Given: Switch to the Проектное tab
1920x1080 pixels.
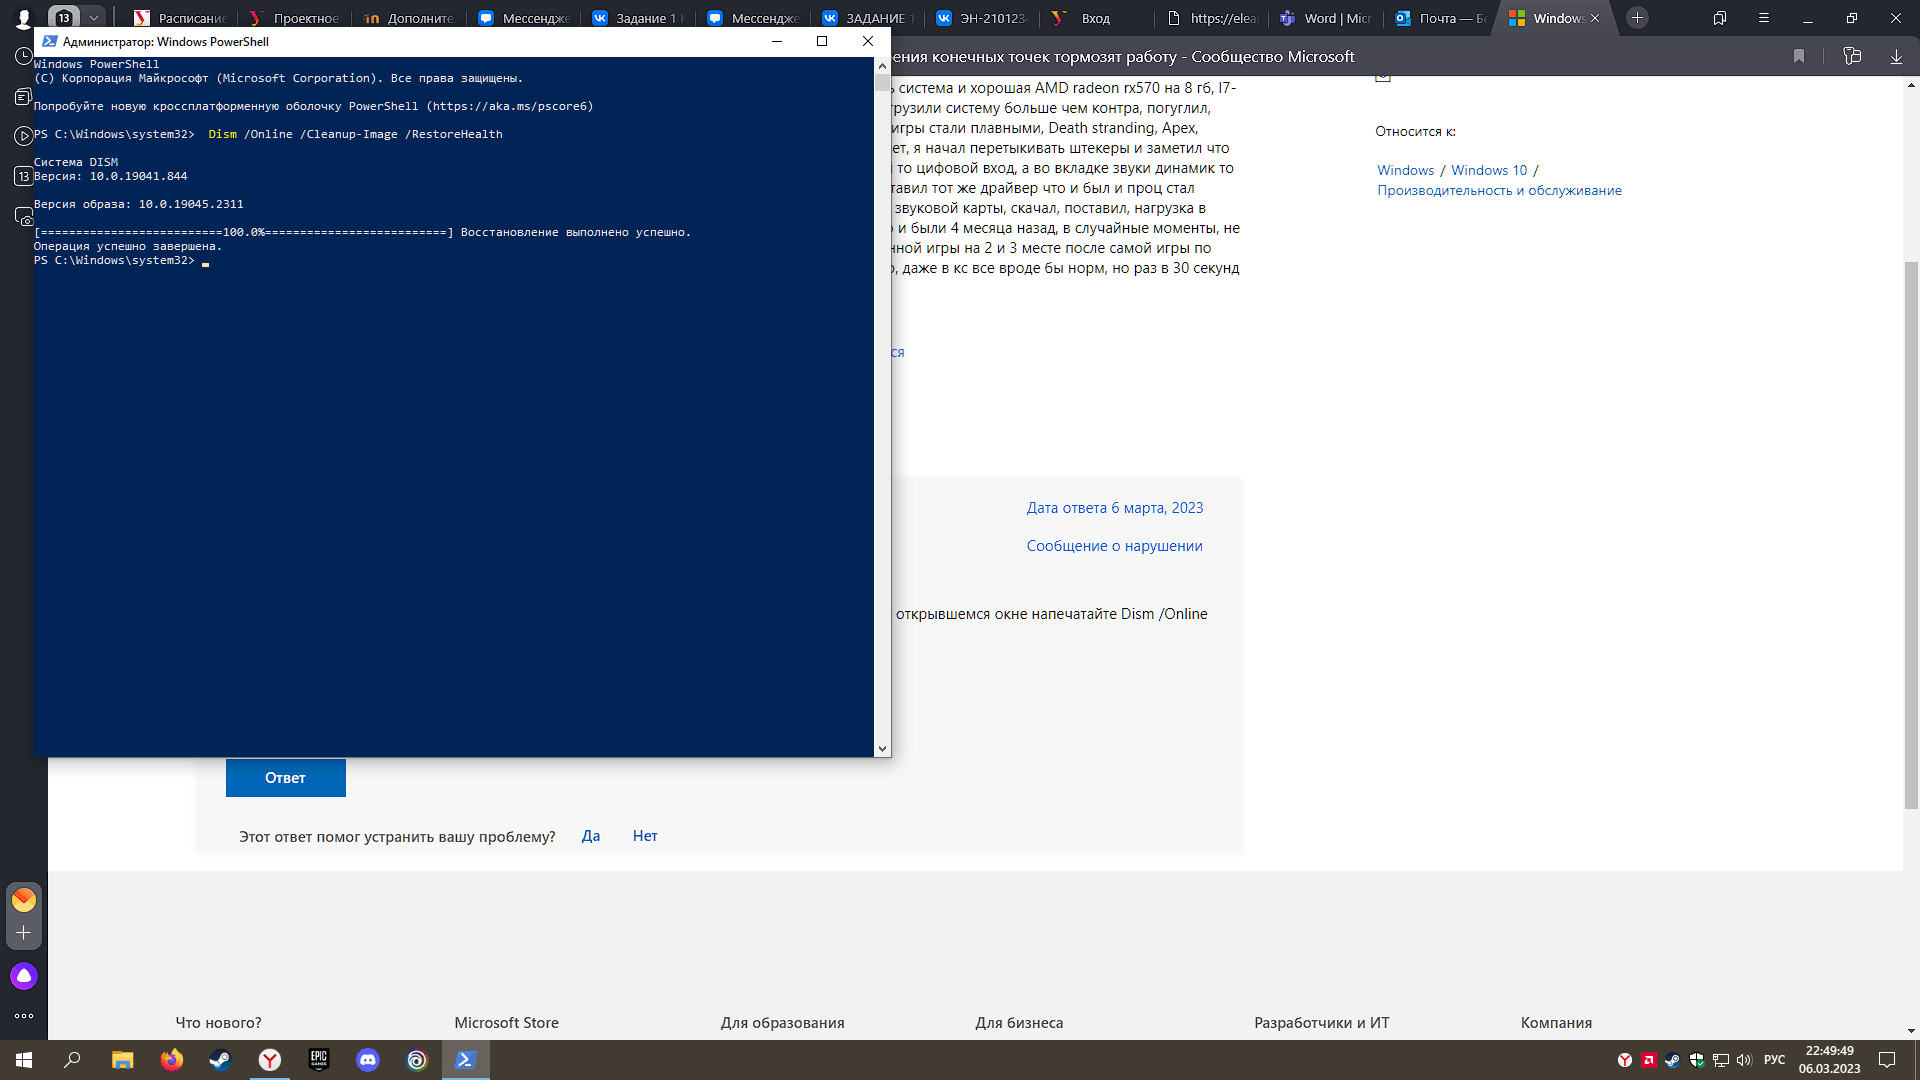Looking at the screenshot, I should point(296,18).
